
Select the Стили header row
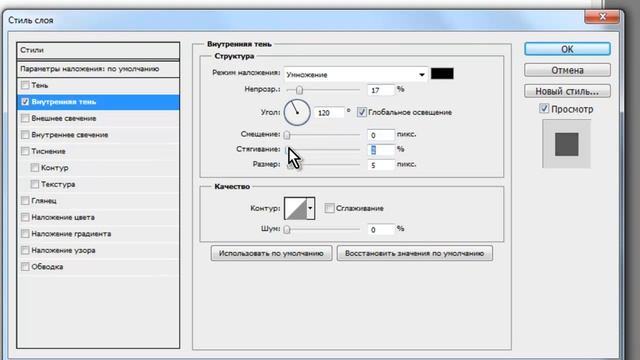coord(98,50)
